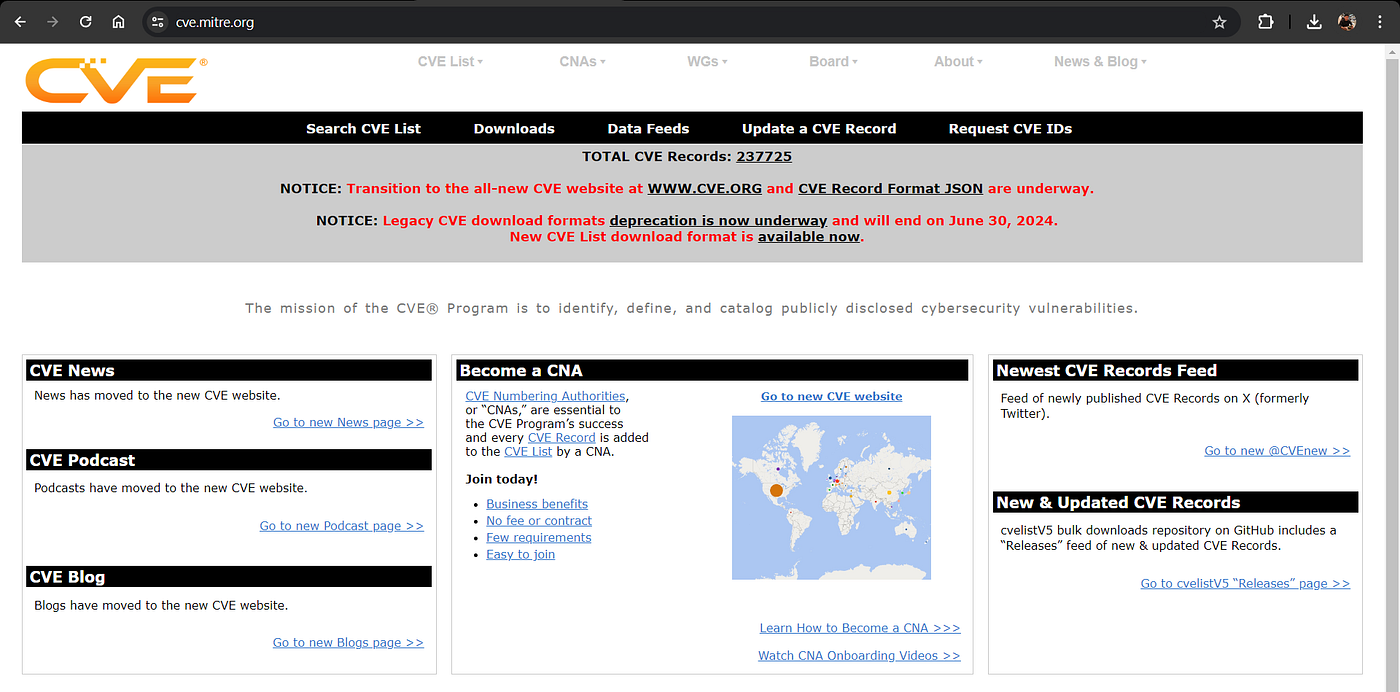
Task: Go to cvelistV5 Releases page link
Action: pyautogui.click(x=1245, y=583)
